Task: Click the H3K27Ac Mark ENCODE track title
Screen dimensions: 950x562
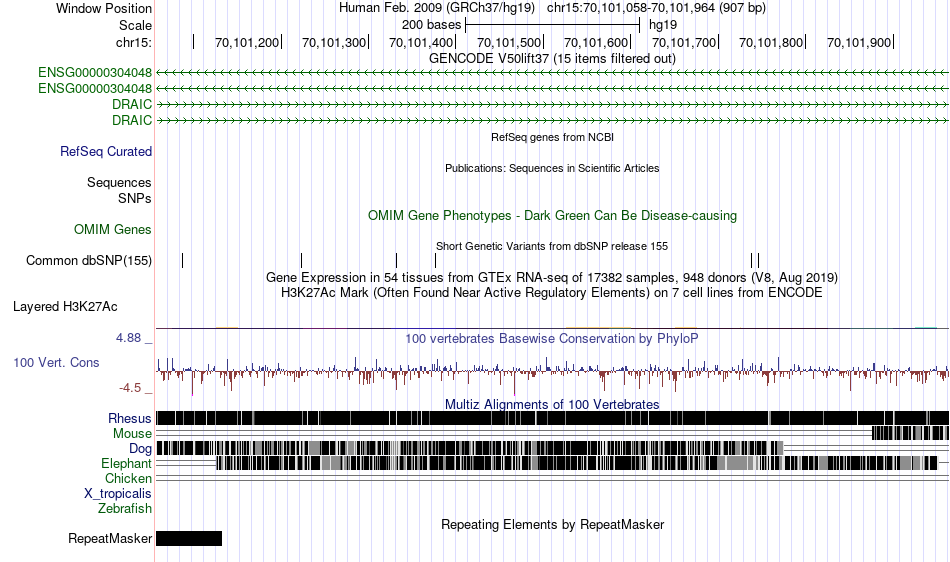Action: pyautogui.click(x=552, y=293)
